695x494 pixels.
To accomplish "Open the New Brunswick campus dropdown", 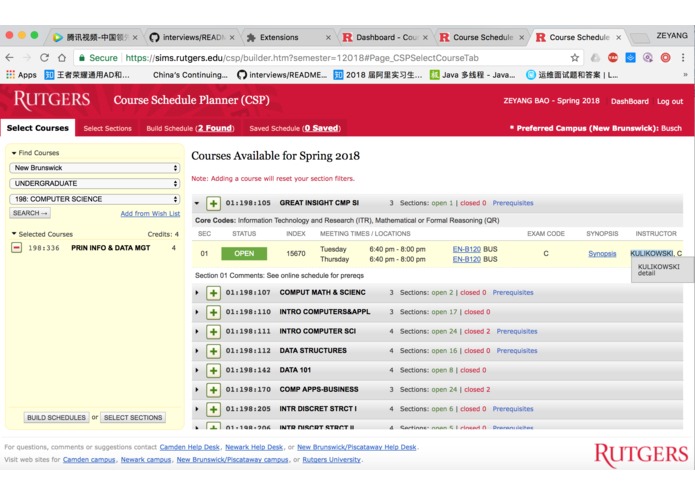I will coord(94,168).
